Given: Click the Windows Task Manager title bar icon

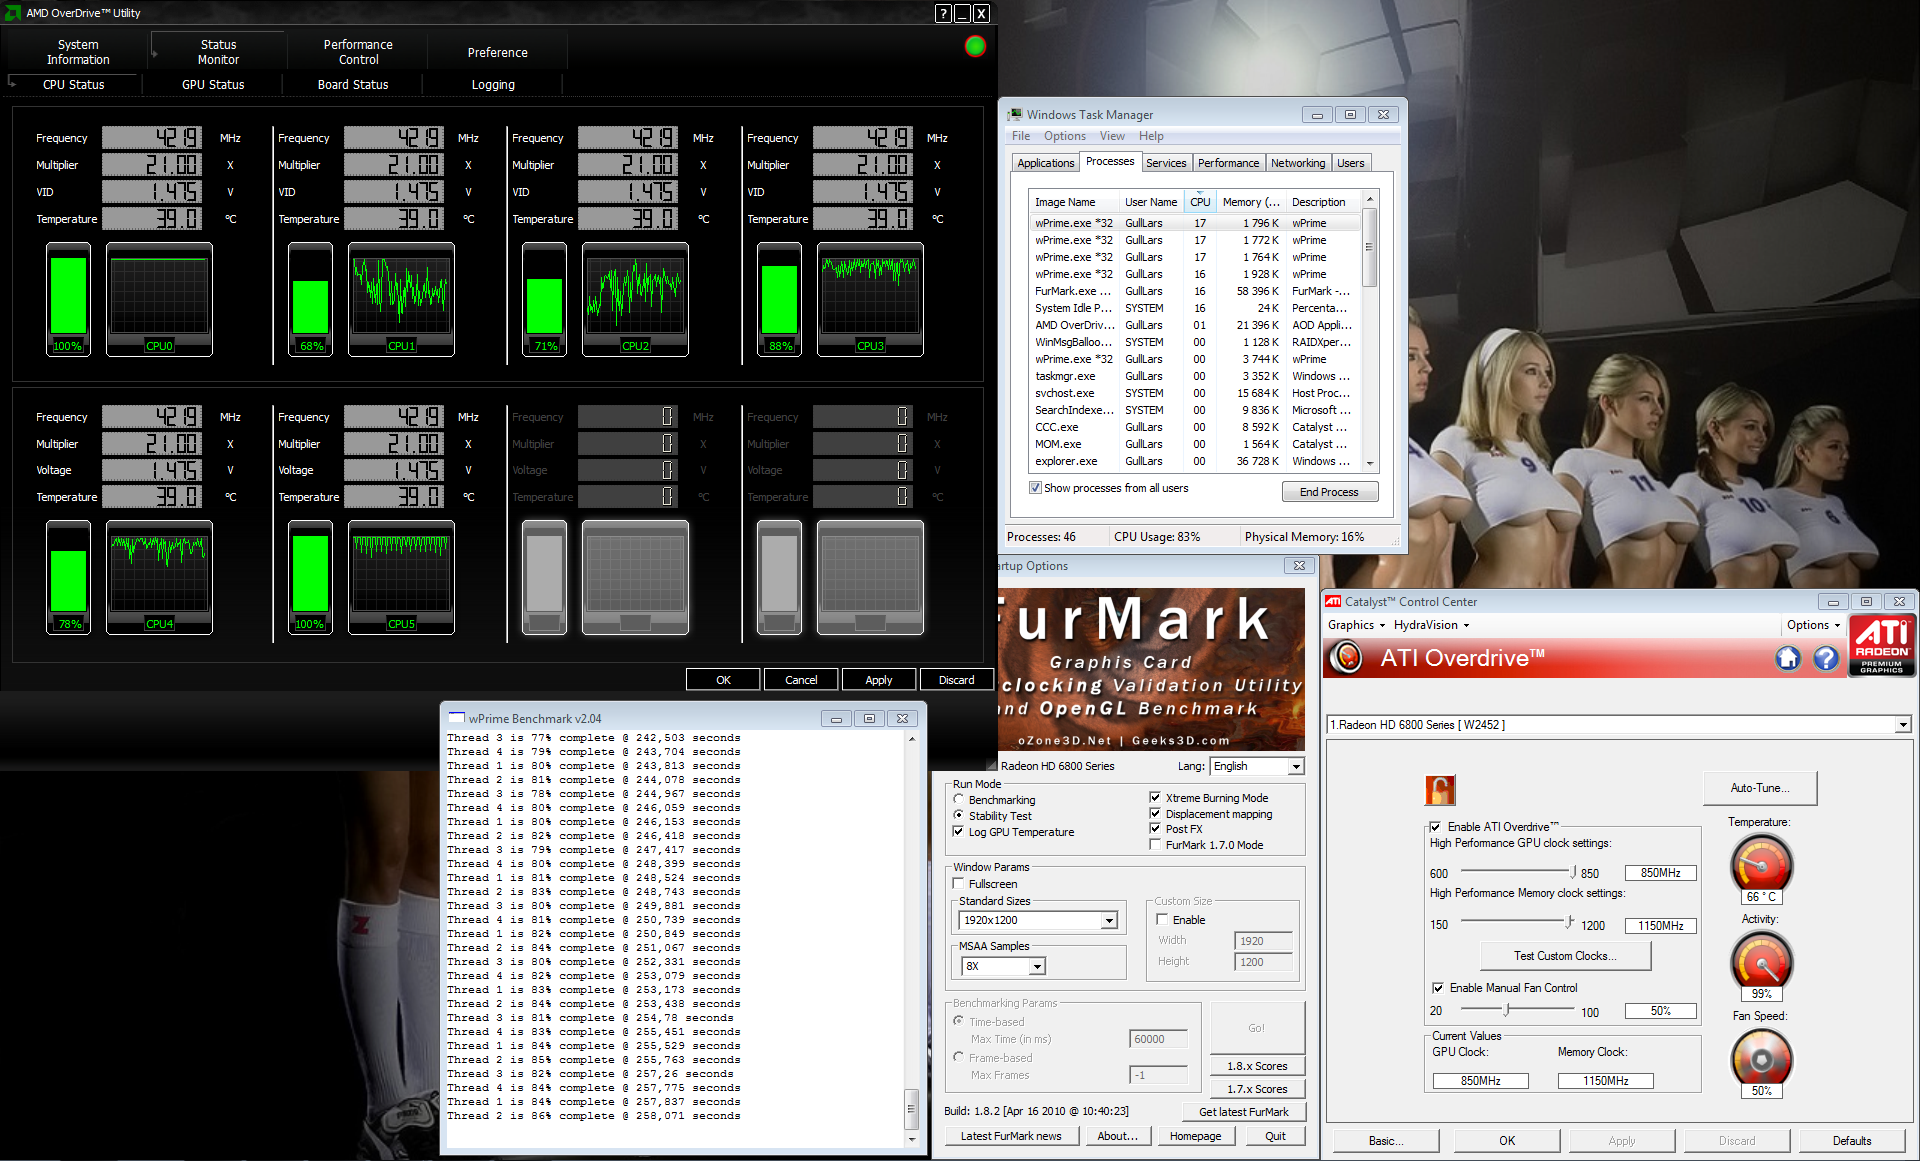Looking at the screenshot, I should point(1015,115).
